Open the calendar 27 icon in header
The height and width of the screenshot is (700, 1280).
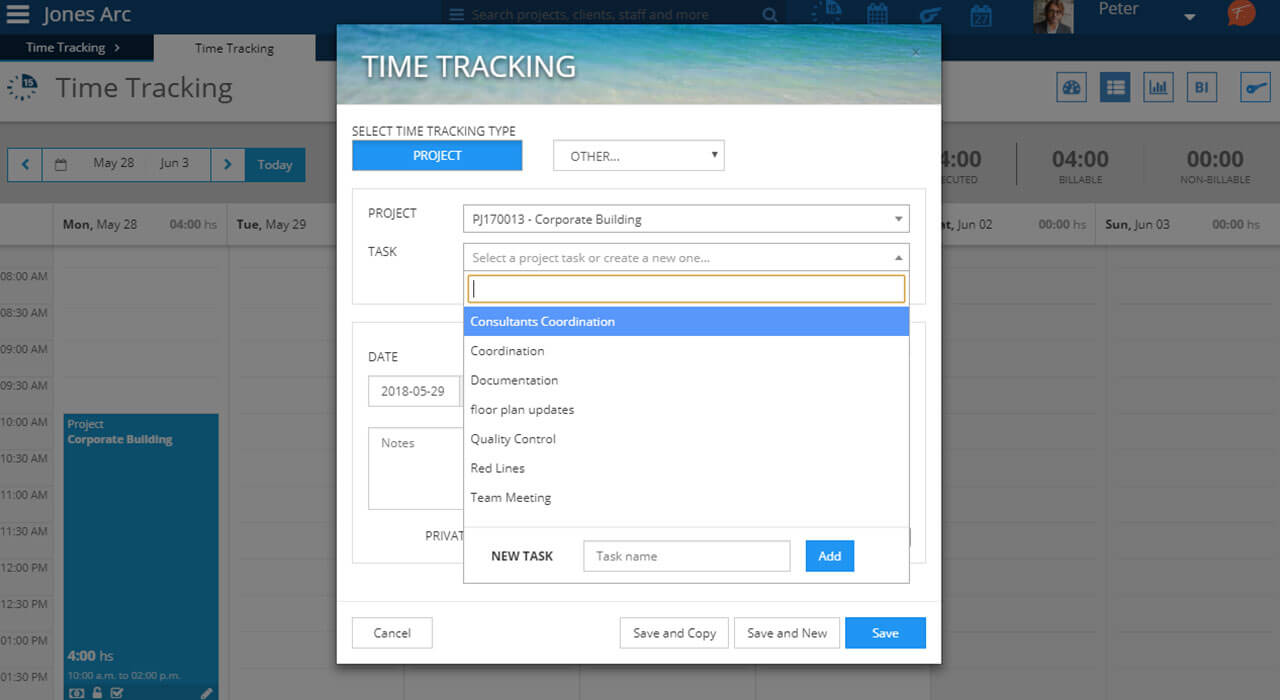981,16
